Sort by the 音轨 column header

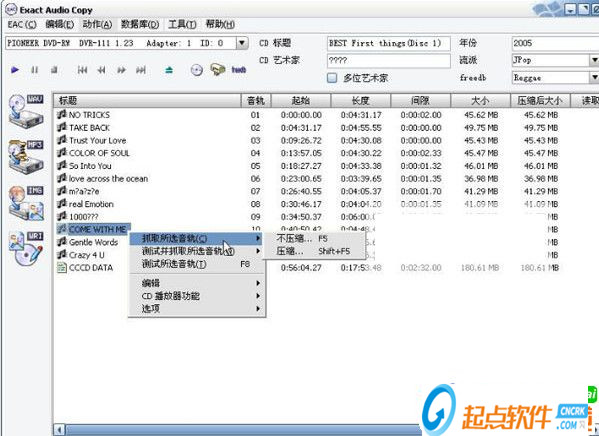coord(256,101)
